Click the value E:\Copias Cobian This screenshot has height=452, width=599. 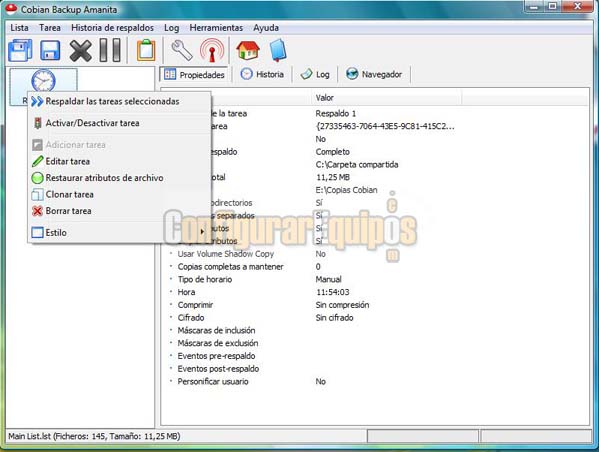pyautogui.click(x=346, y=190)
